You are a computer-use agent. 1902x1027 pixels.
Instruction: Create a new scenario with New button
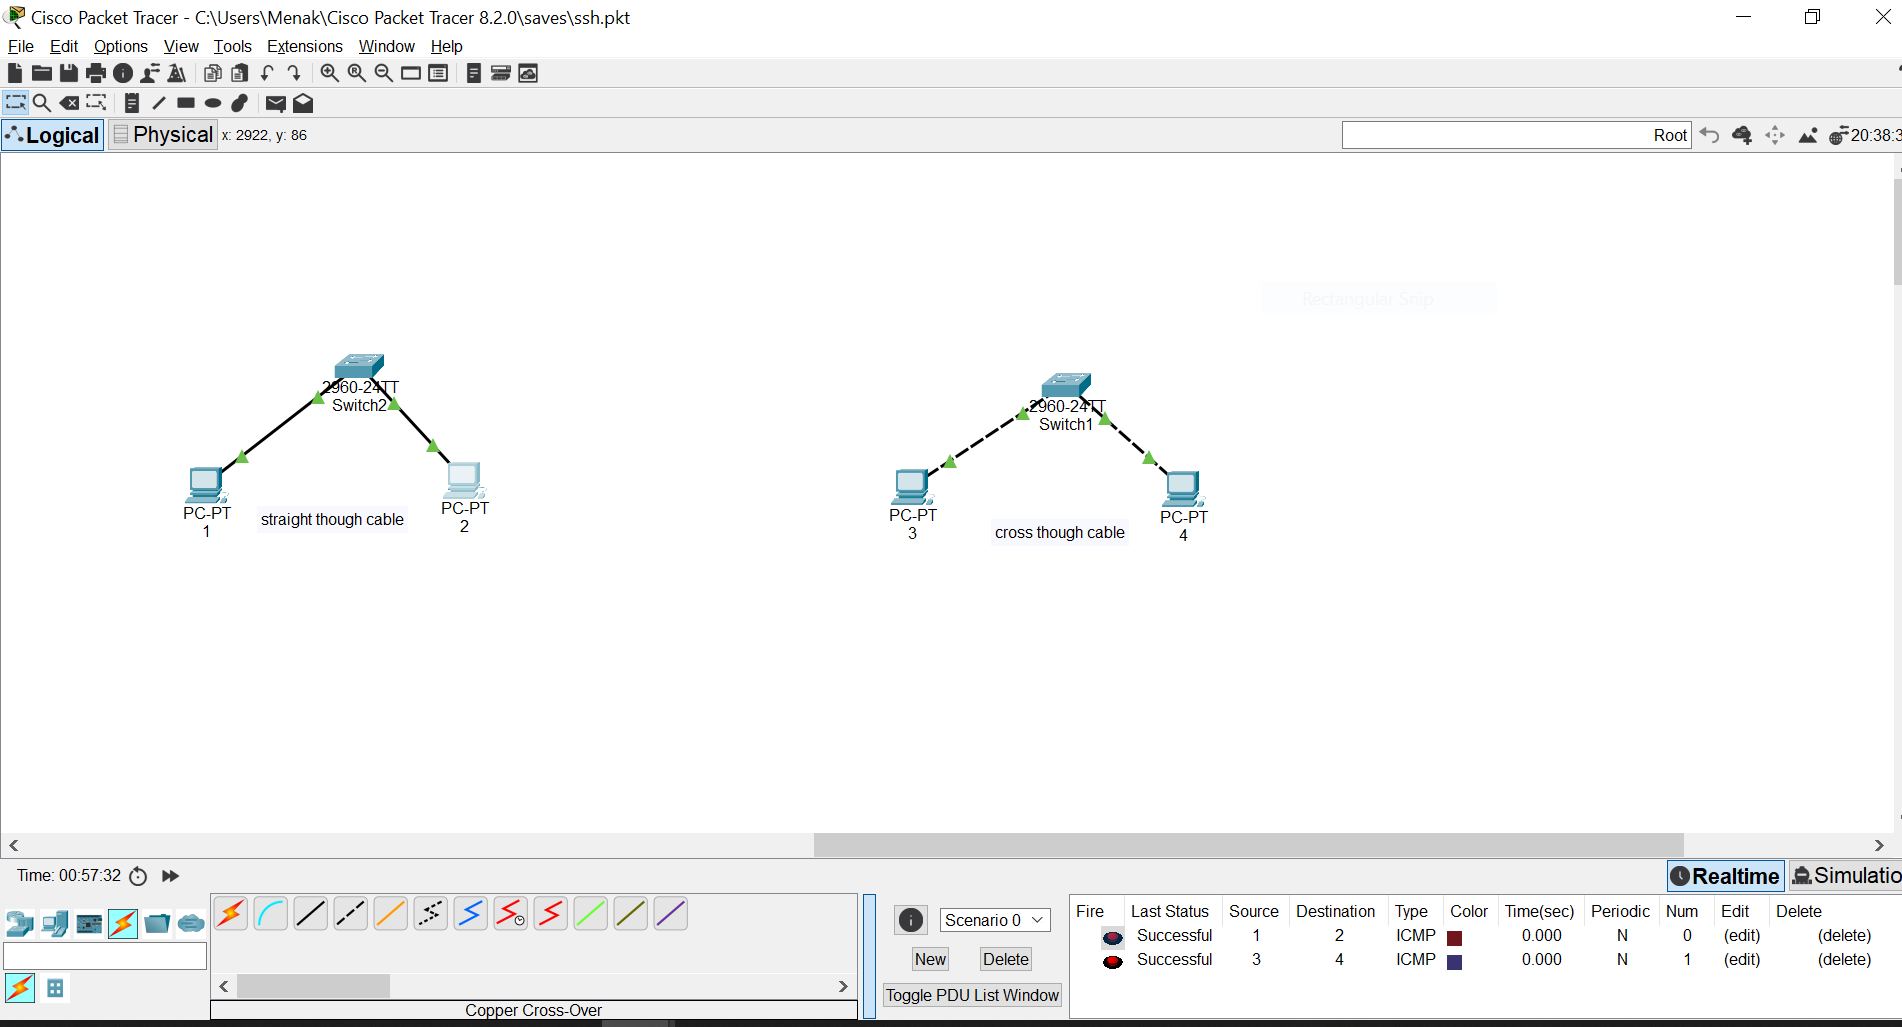tap(929, 958)
